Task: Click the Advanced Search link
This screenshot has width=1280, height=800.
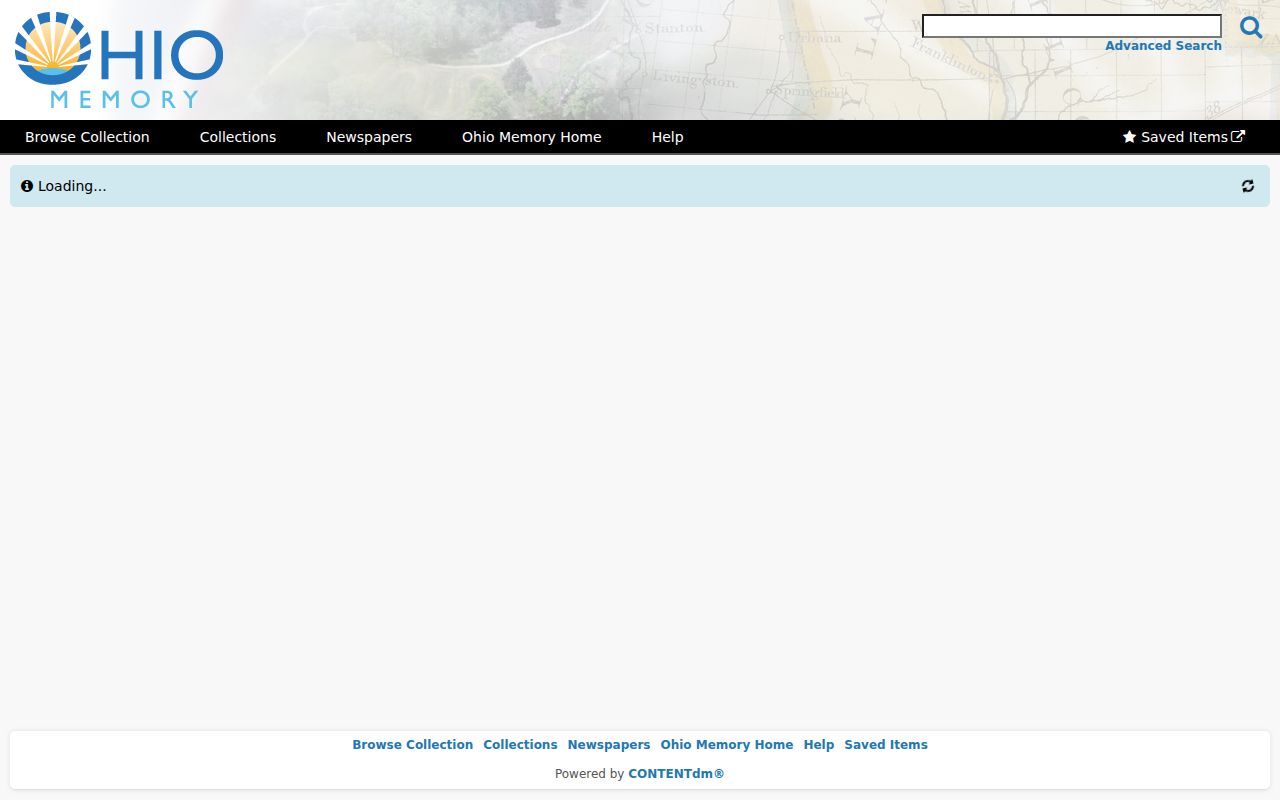Action: click(1163, 46)
